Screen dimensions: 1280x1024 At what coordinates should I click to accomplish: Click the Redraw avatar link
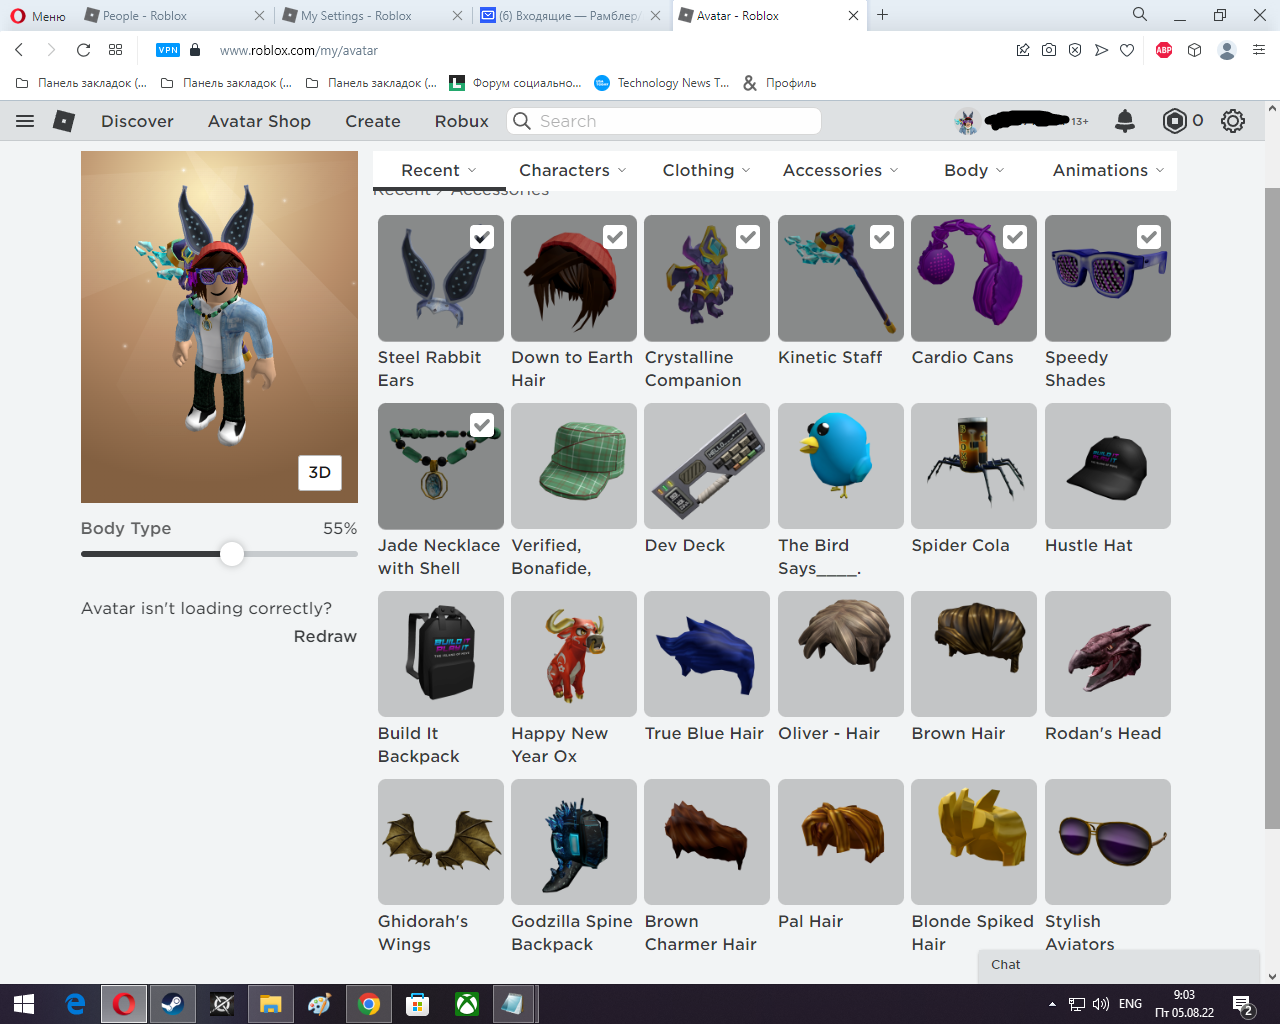[325, 636]
